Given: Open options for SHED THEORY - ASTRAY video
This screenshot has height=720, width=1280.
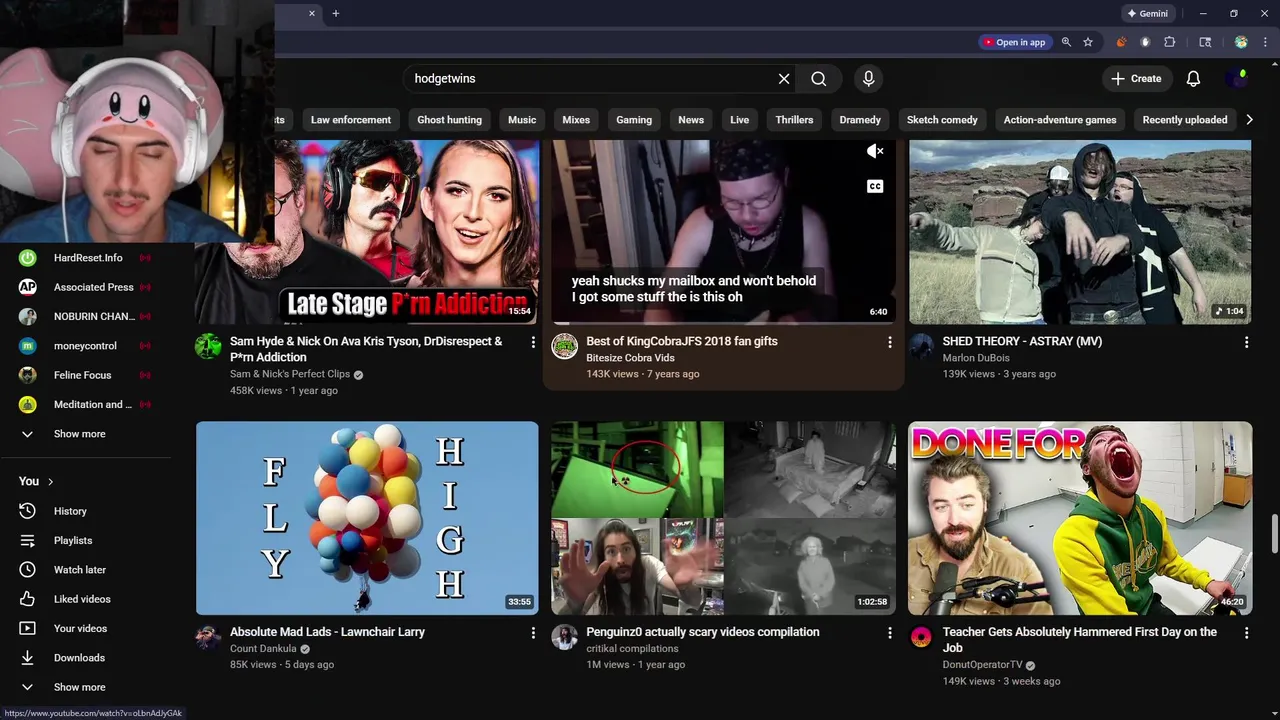Looking at the screenshot, I should click(x=1246, y=342).
